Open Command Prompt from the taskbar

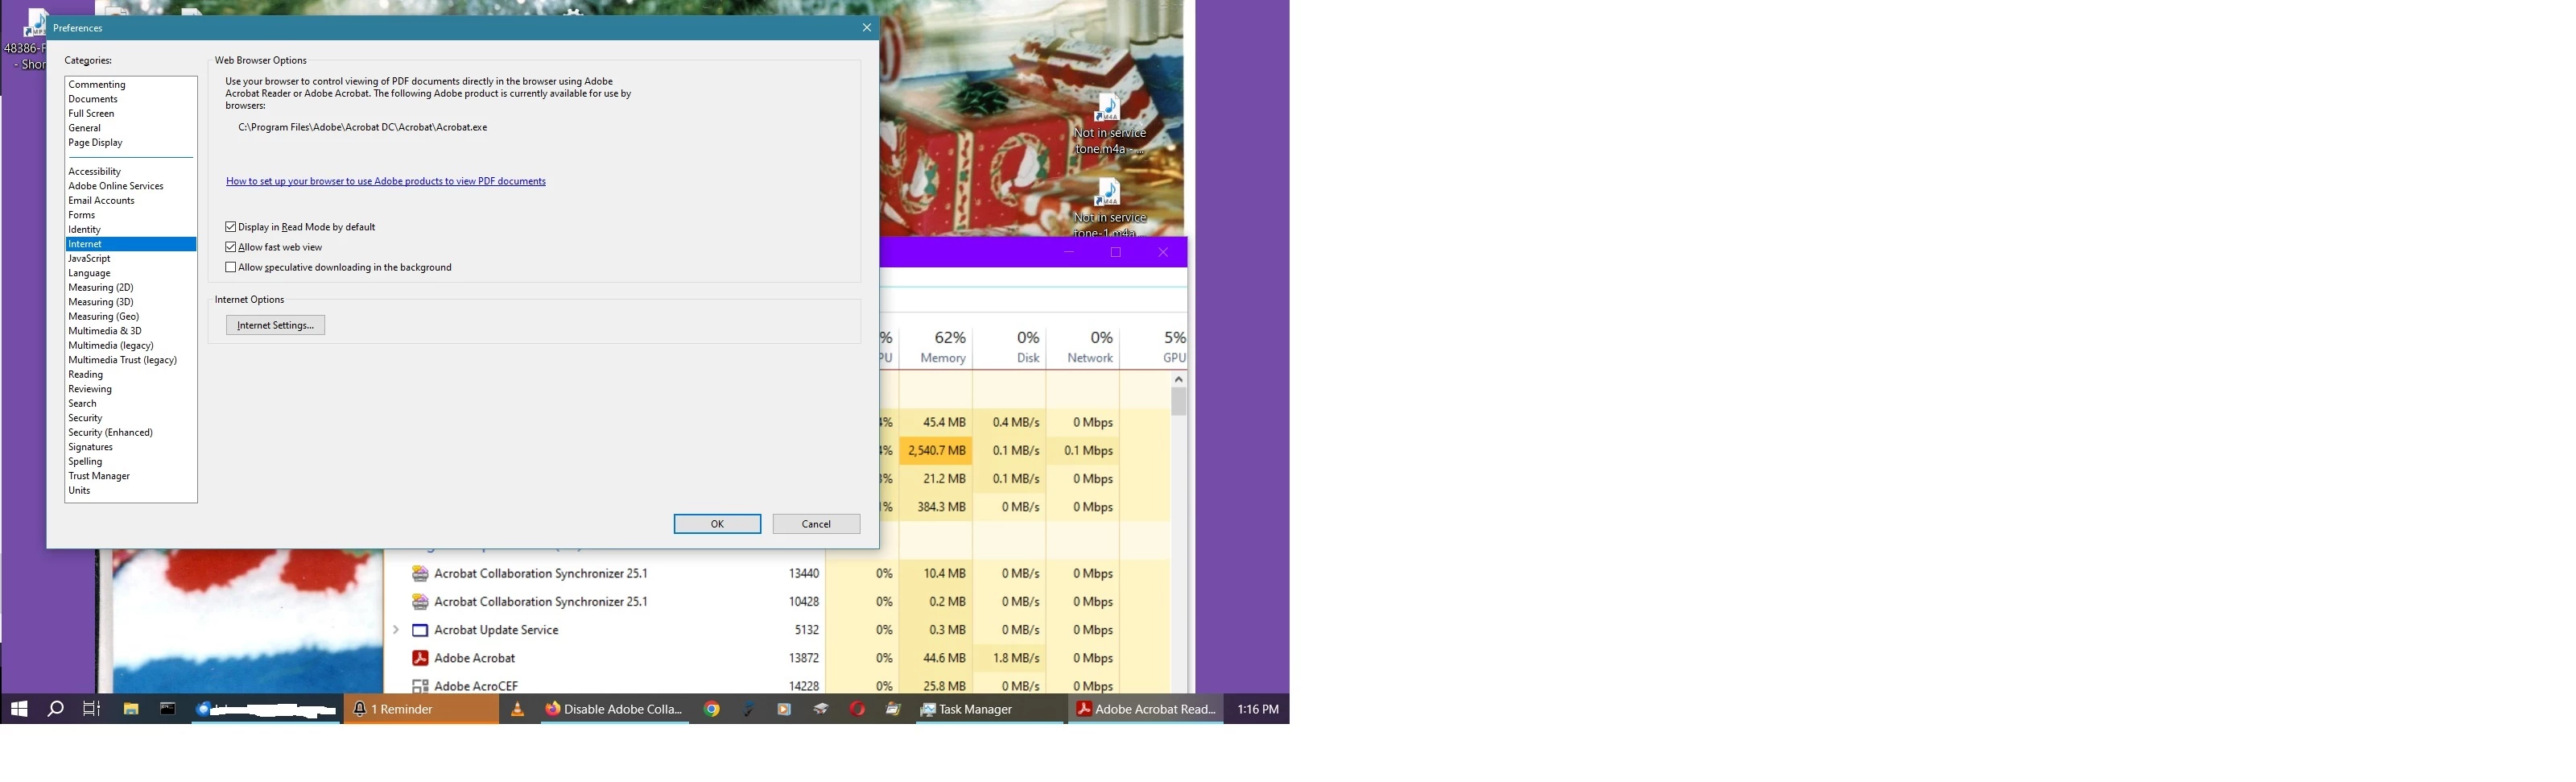tap(168, 709)
